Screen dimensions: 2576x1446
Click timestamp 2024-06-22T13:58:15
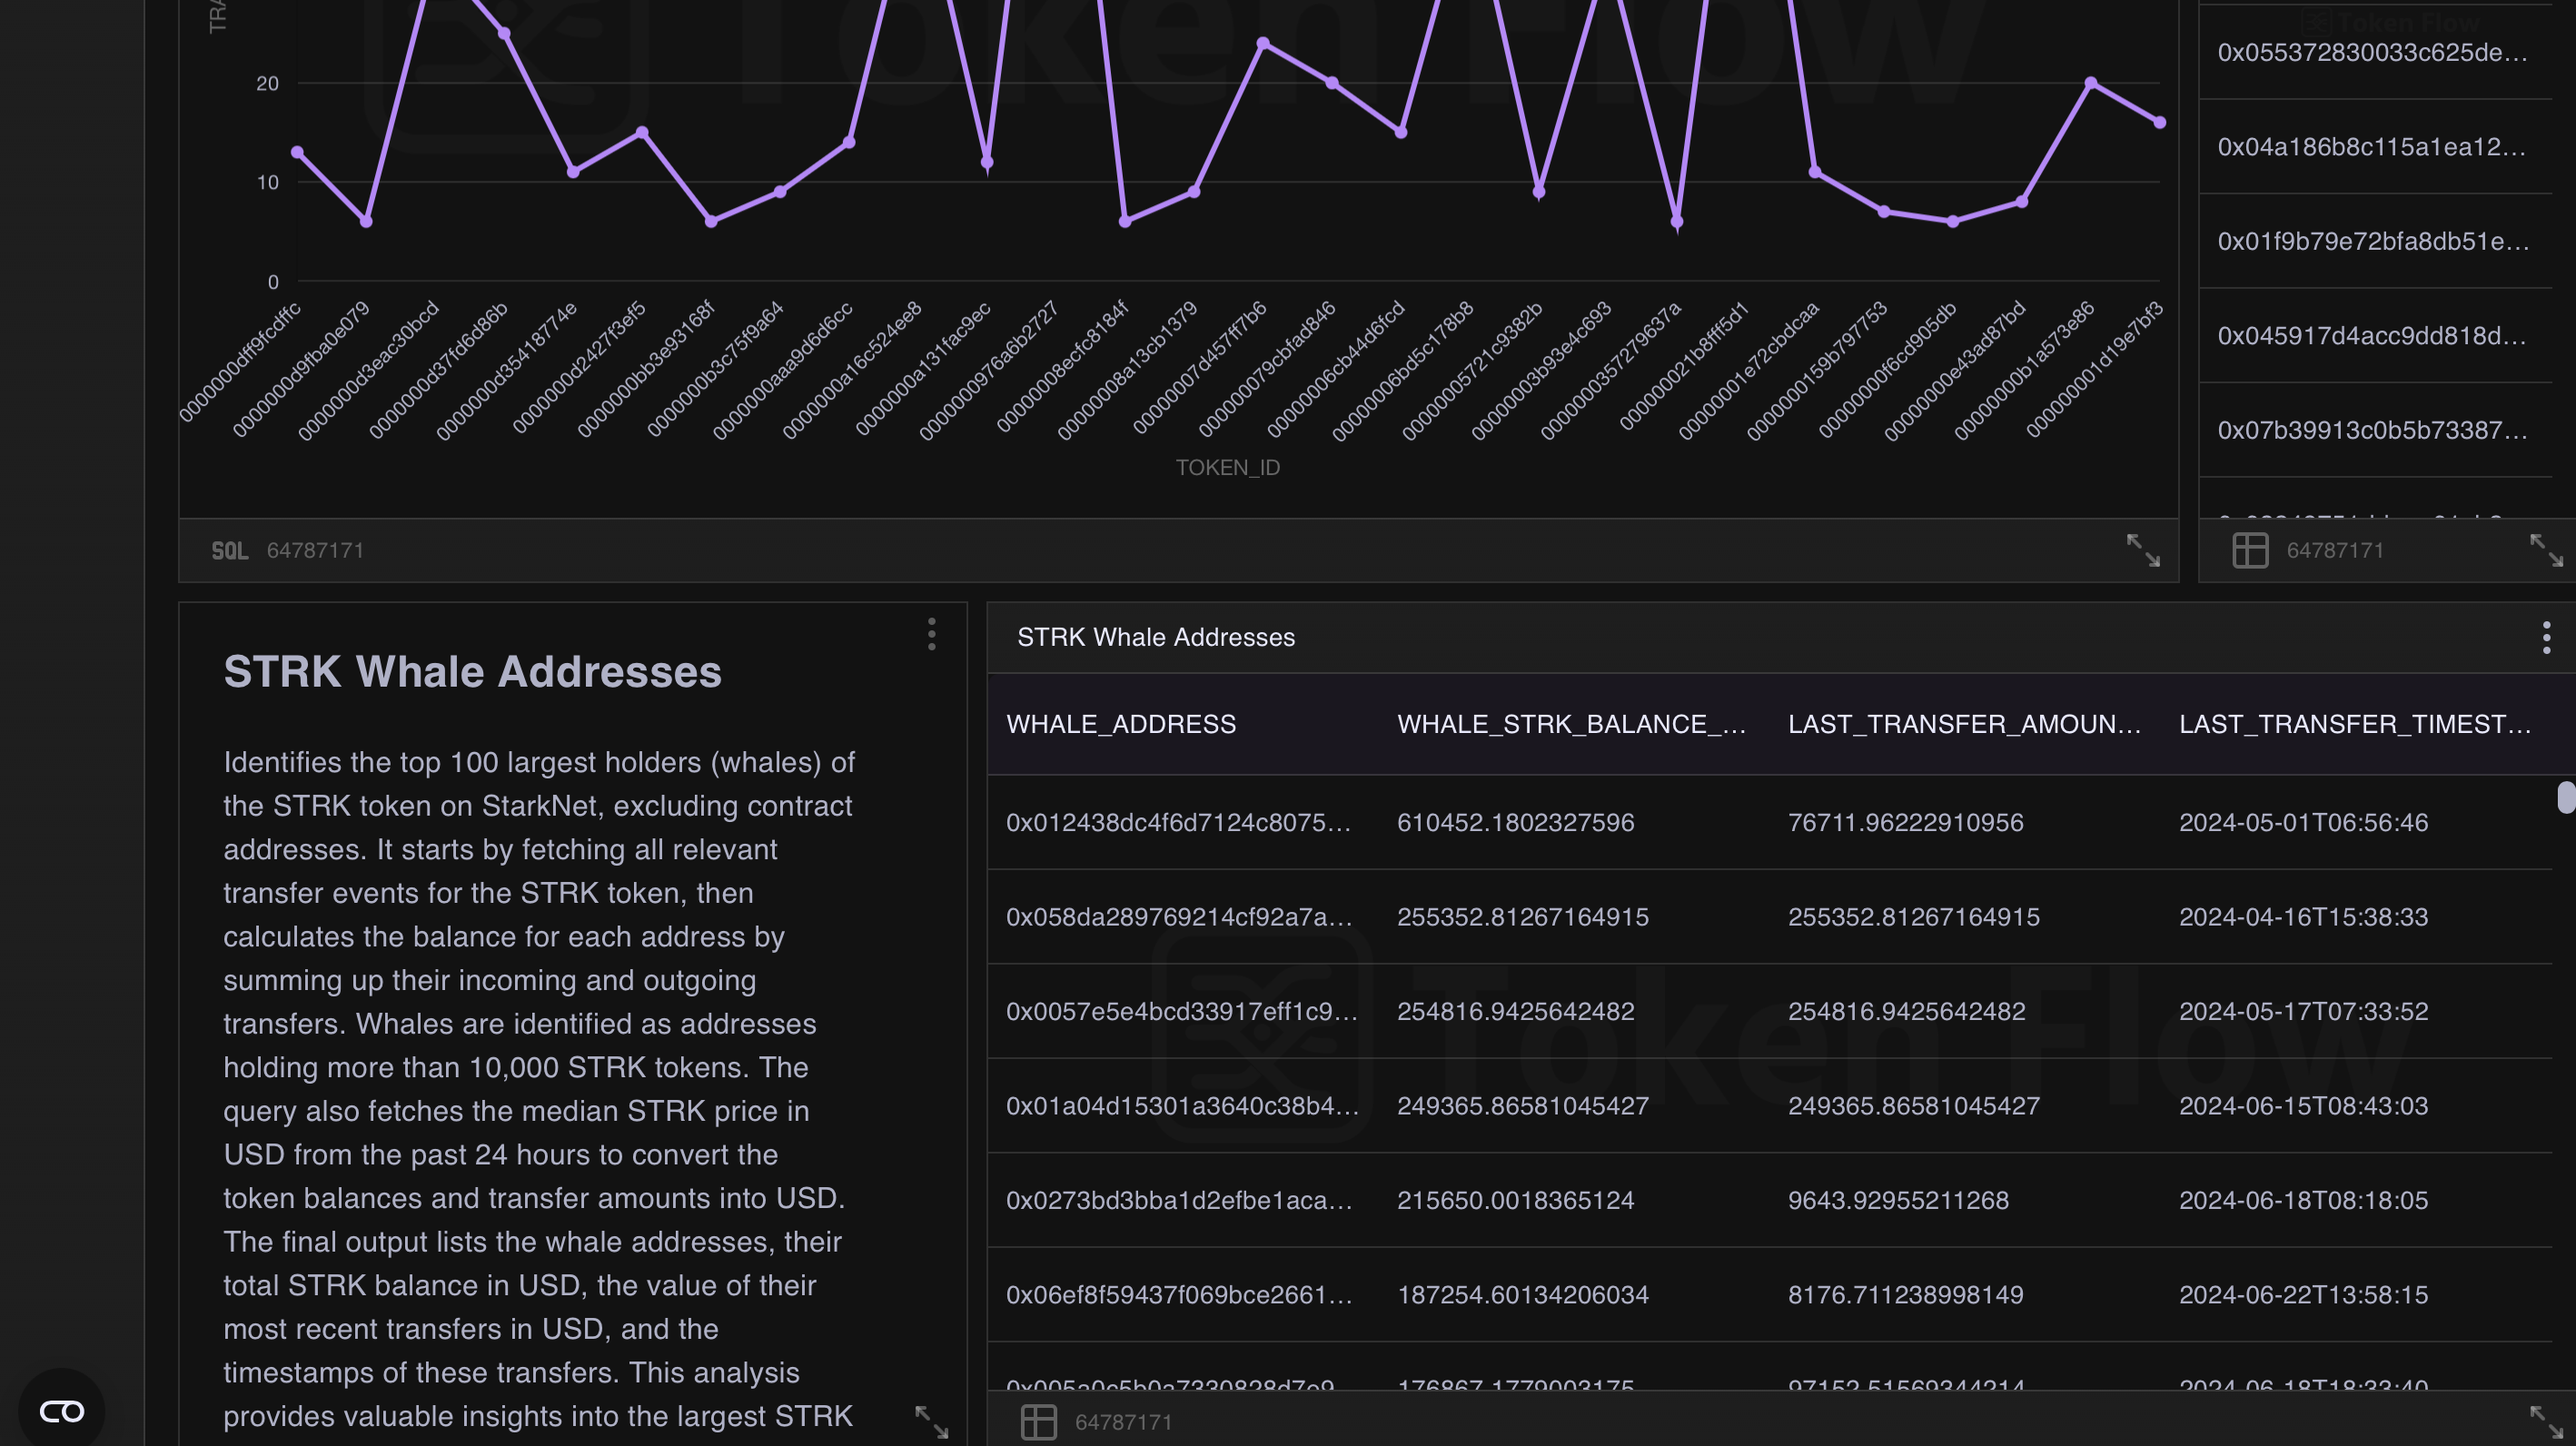coord(2303,1295)
